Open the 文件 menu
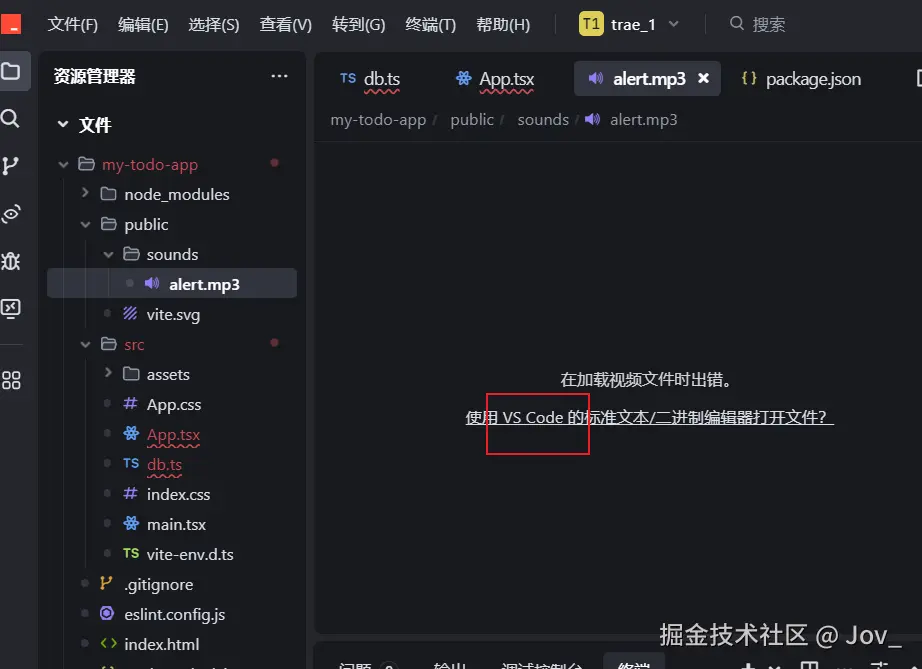Image resolution: width=922 pixels, height=669 pixels. (72, 24)
